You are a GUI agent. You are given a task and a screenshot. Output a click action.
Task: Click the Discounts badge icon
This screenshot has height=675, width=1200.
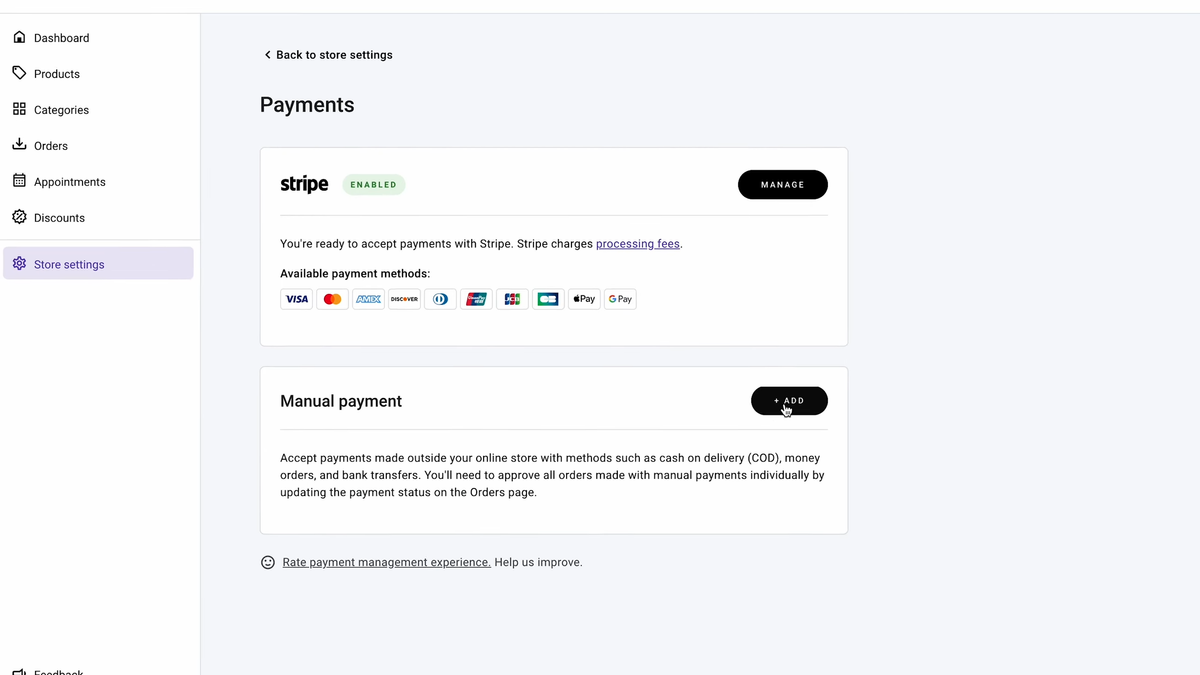click(19, 217)
